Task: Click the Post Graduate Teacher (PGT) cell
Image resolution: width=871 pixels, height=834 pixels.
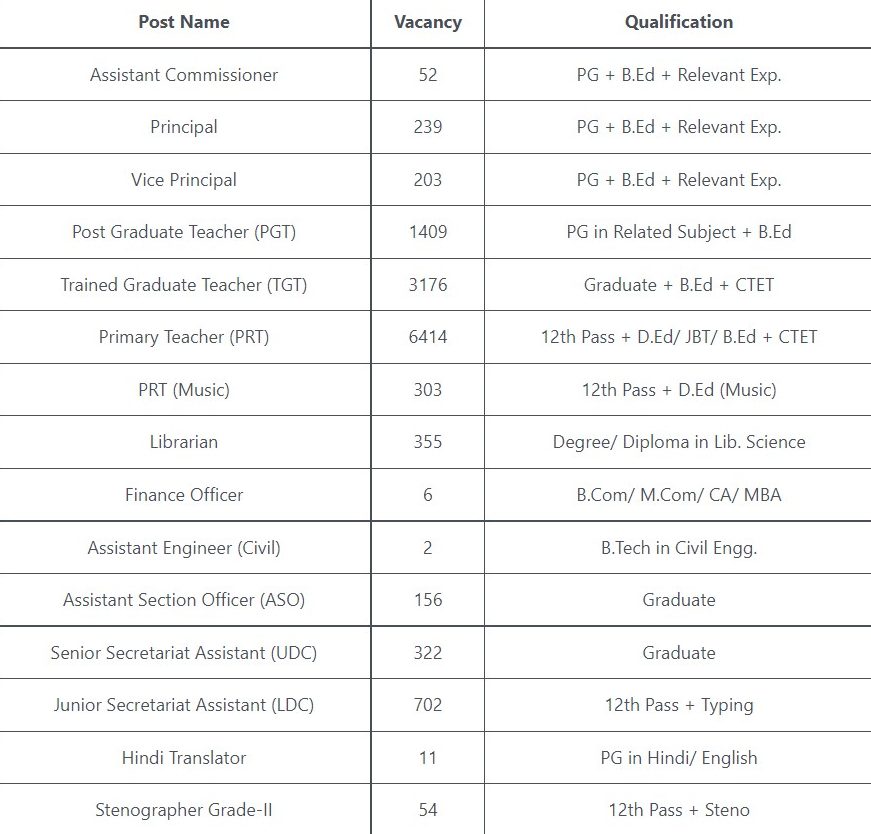Action: tap(184, 232)
